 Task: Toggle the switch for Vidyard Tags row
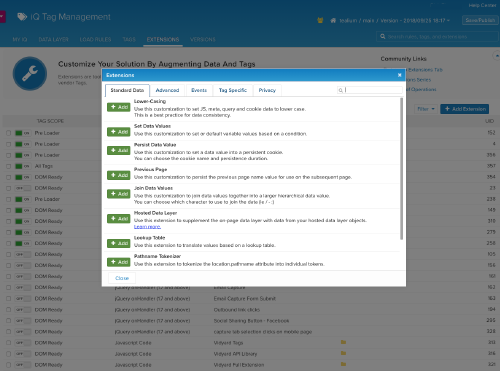(x=23, y=343)
